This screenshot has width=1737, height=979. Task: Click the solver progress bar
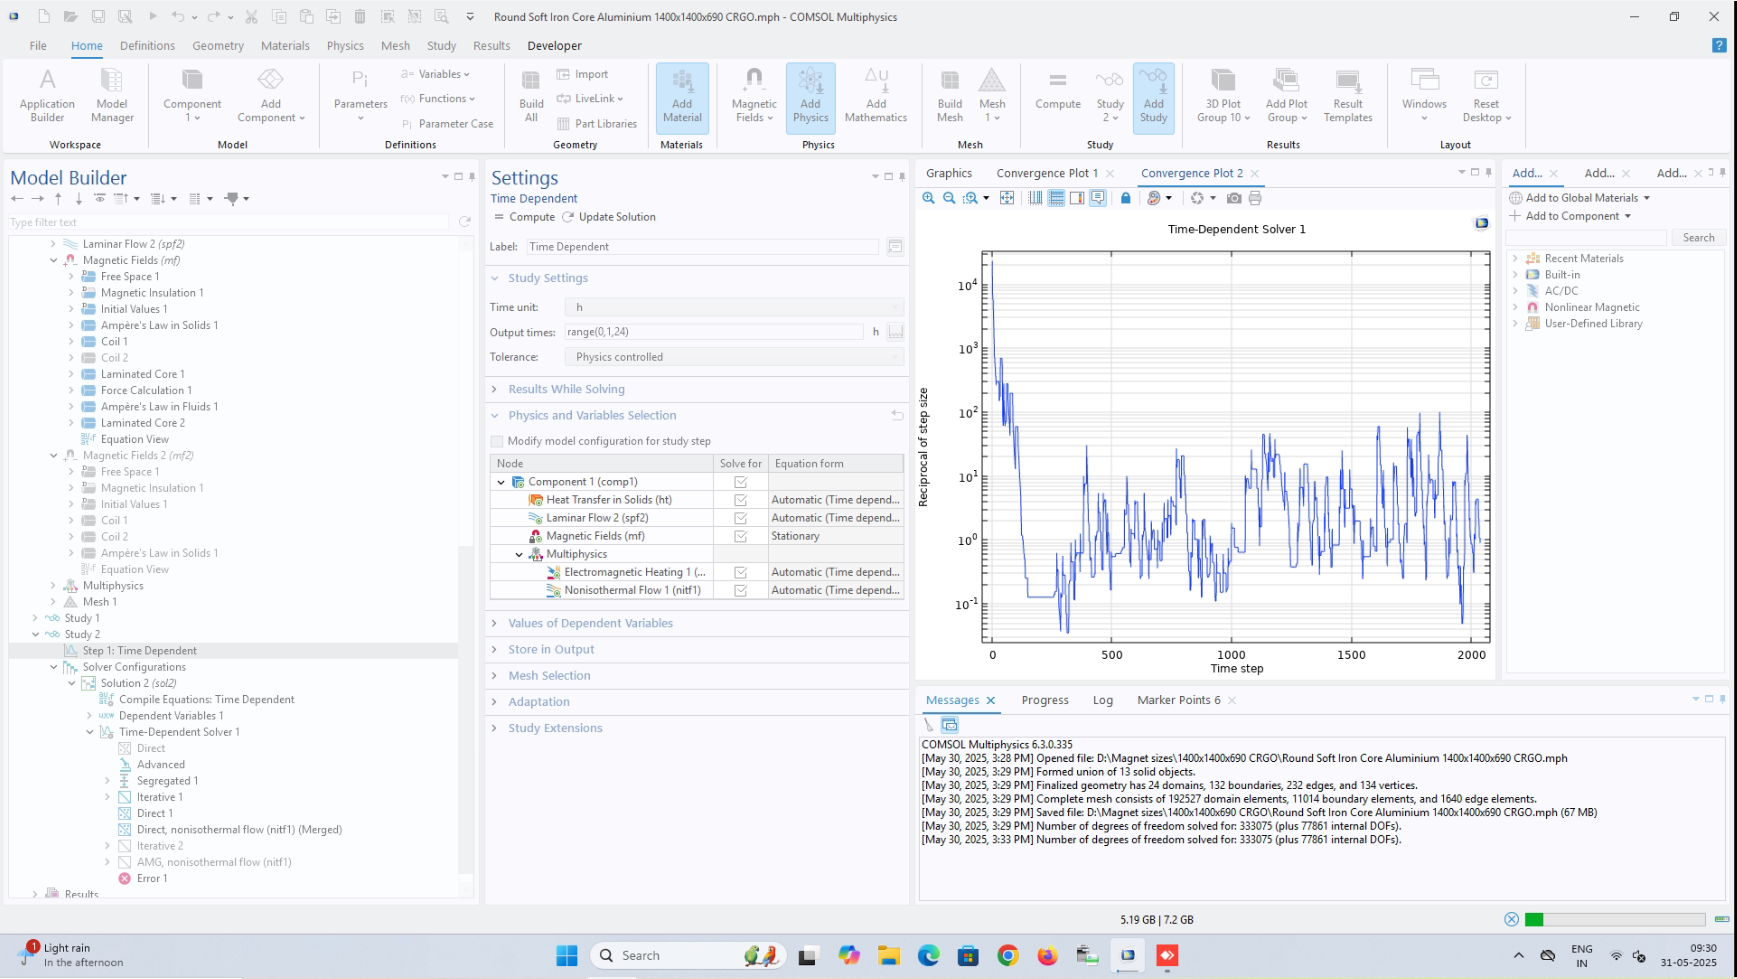[1614, 919]
